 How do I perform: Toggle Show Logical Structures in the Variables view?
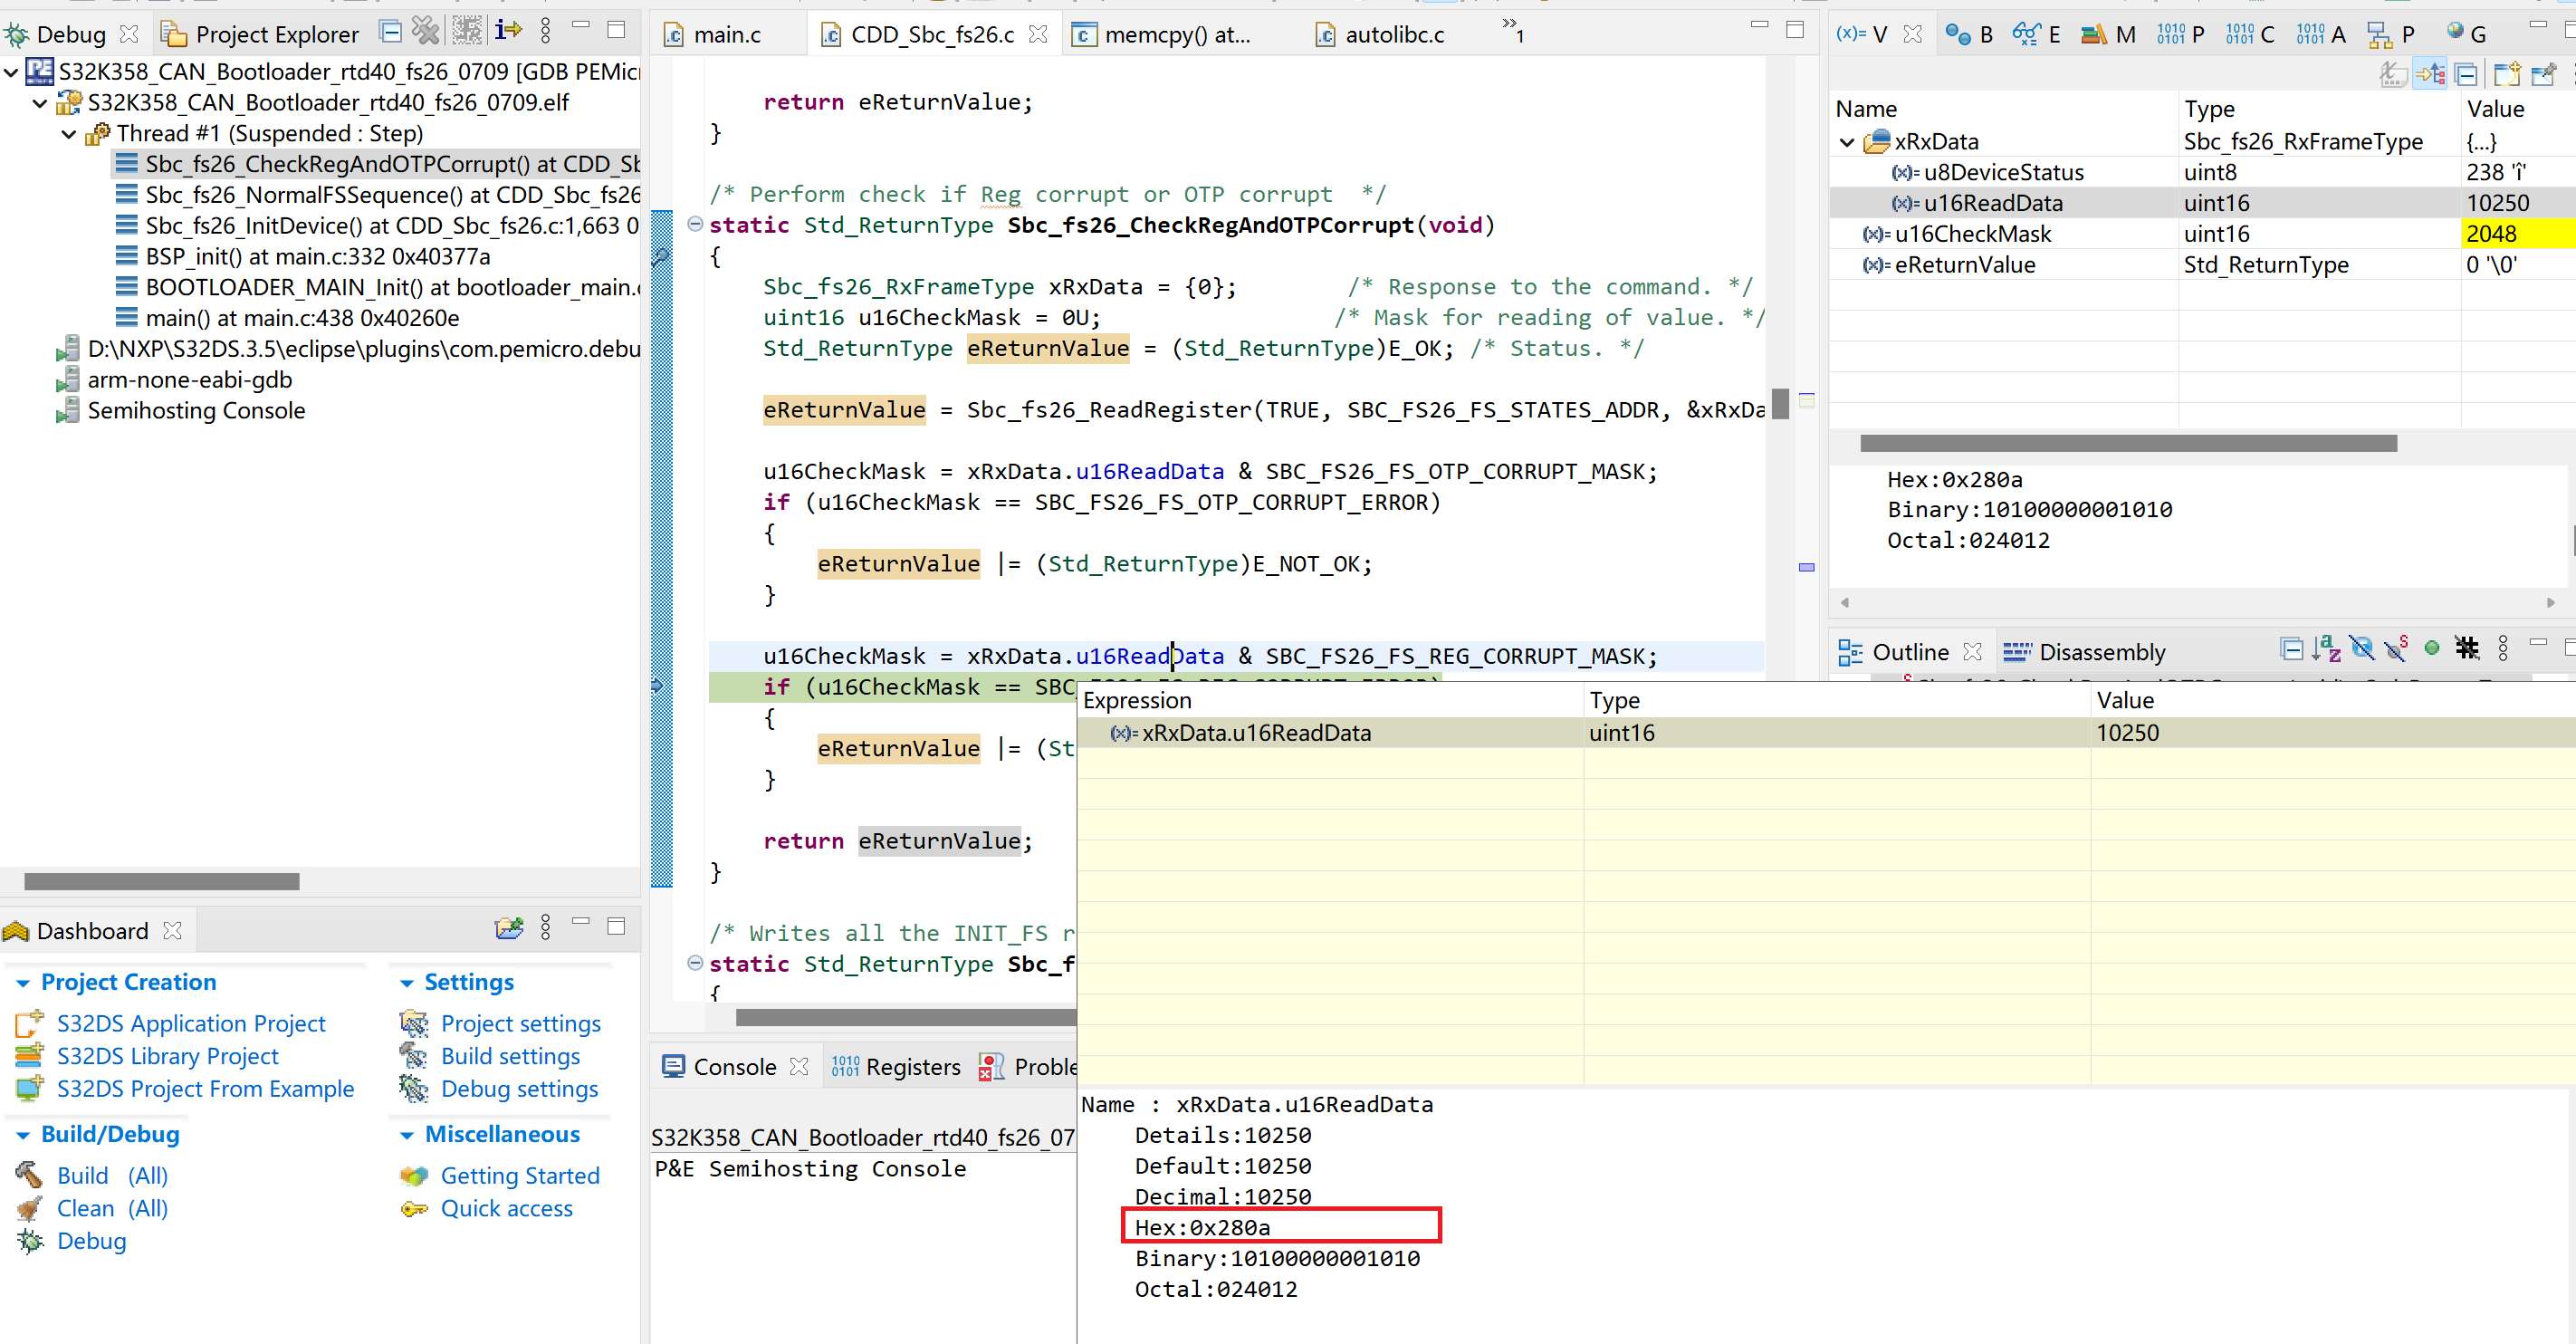pyautogui.click(x=2430, y=73)
